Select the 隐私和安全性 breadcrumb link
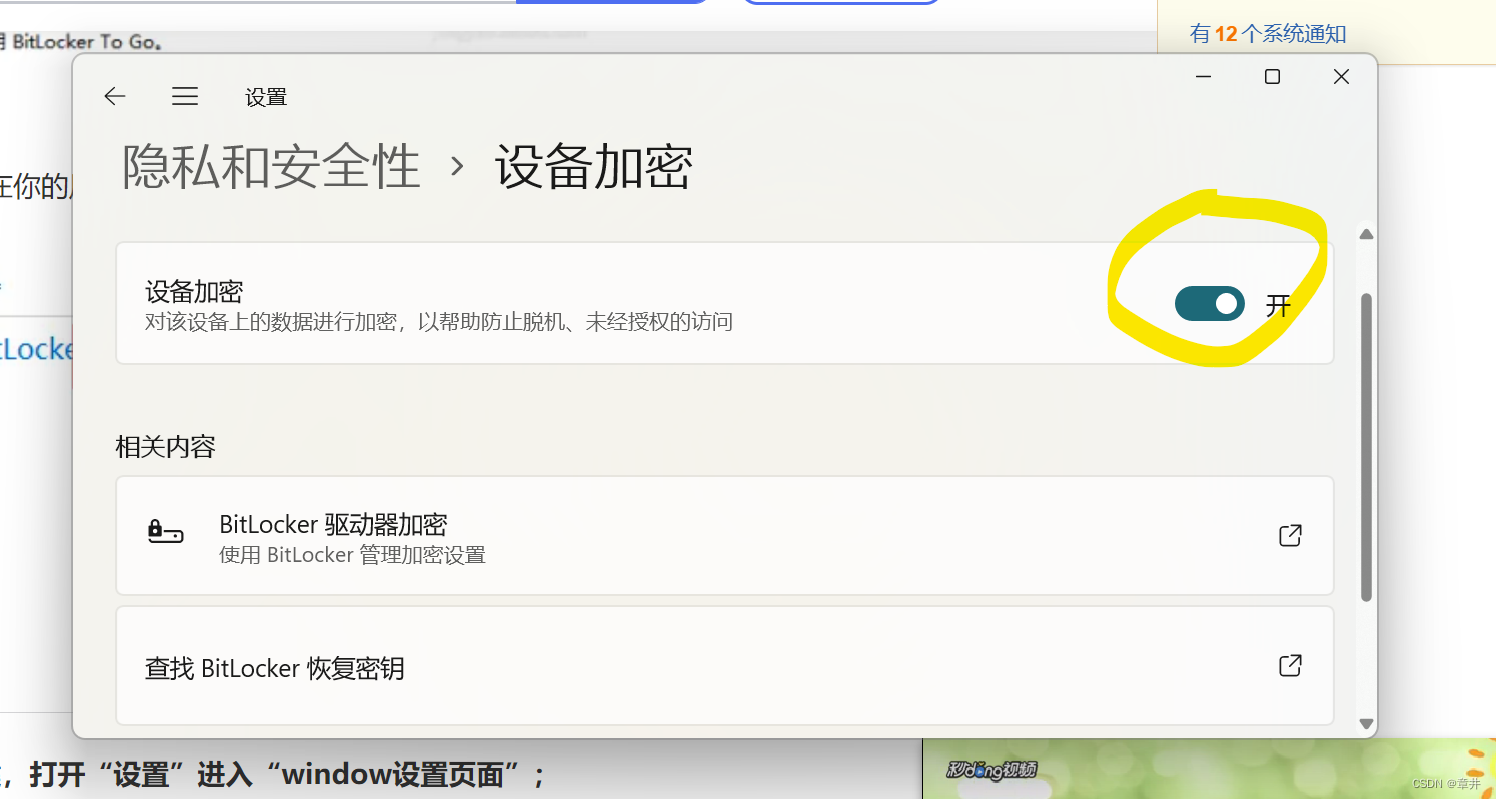 [270, 167]
